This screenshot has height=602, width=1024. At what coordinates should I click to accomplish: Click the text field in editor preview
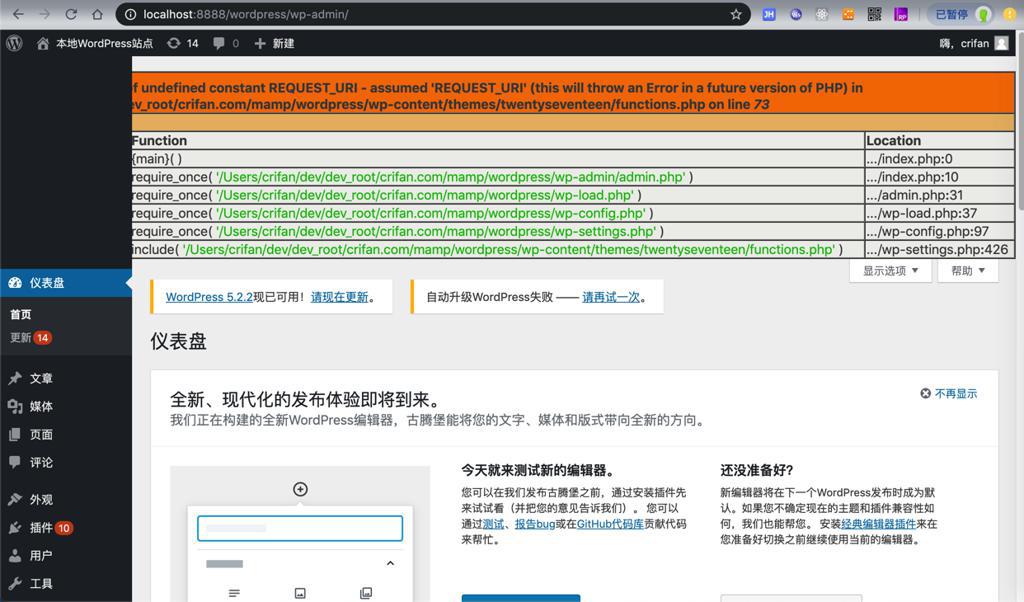[300, 528]
